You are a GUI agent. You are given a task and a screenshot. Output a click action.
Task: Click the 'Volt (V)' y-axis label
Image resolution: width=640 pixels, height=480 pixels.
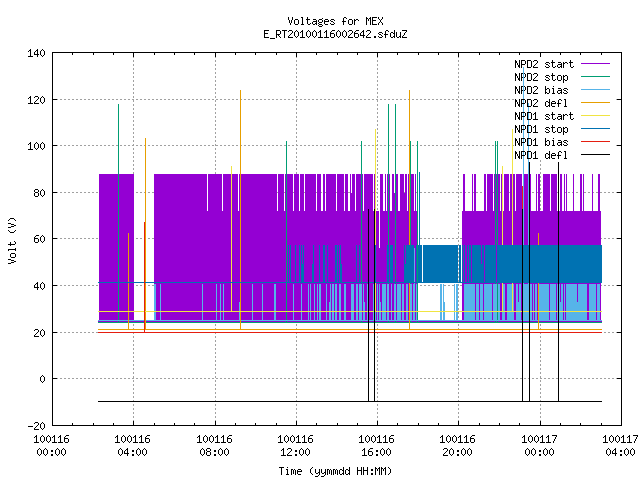click(13, 240)
